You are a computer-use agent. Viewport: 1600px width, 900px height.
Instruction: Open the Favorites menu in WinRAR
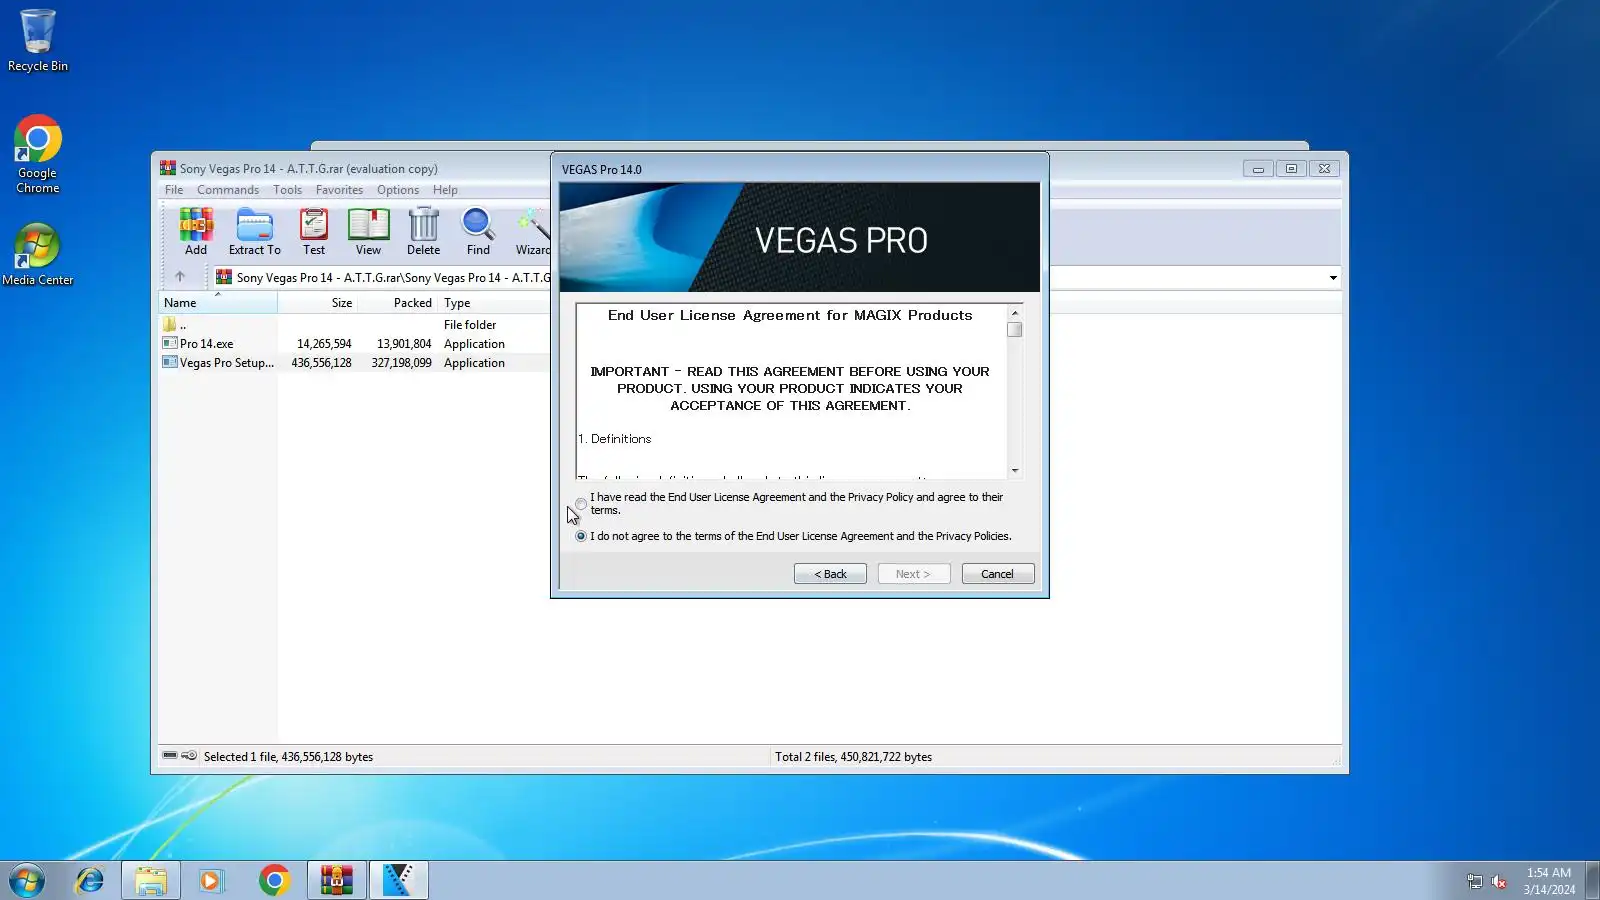pos(340,190)
